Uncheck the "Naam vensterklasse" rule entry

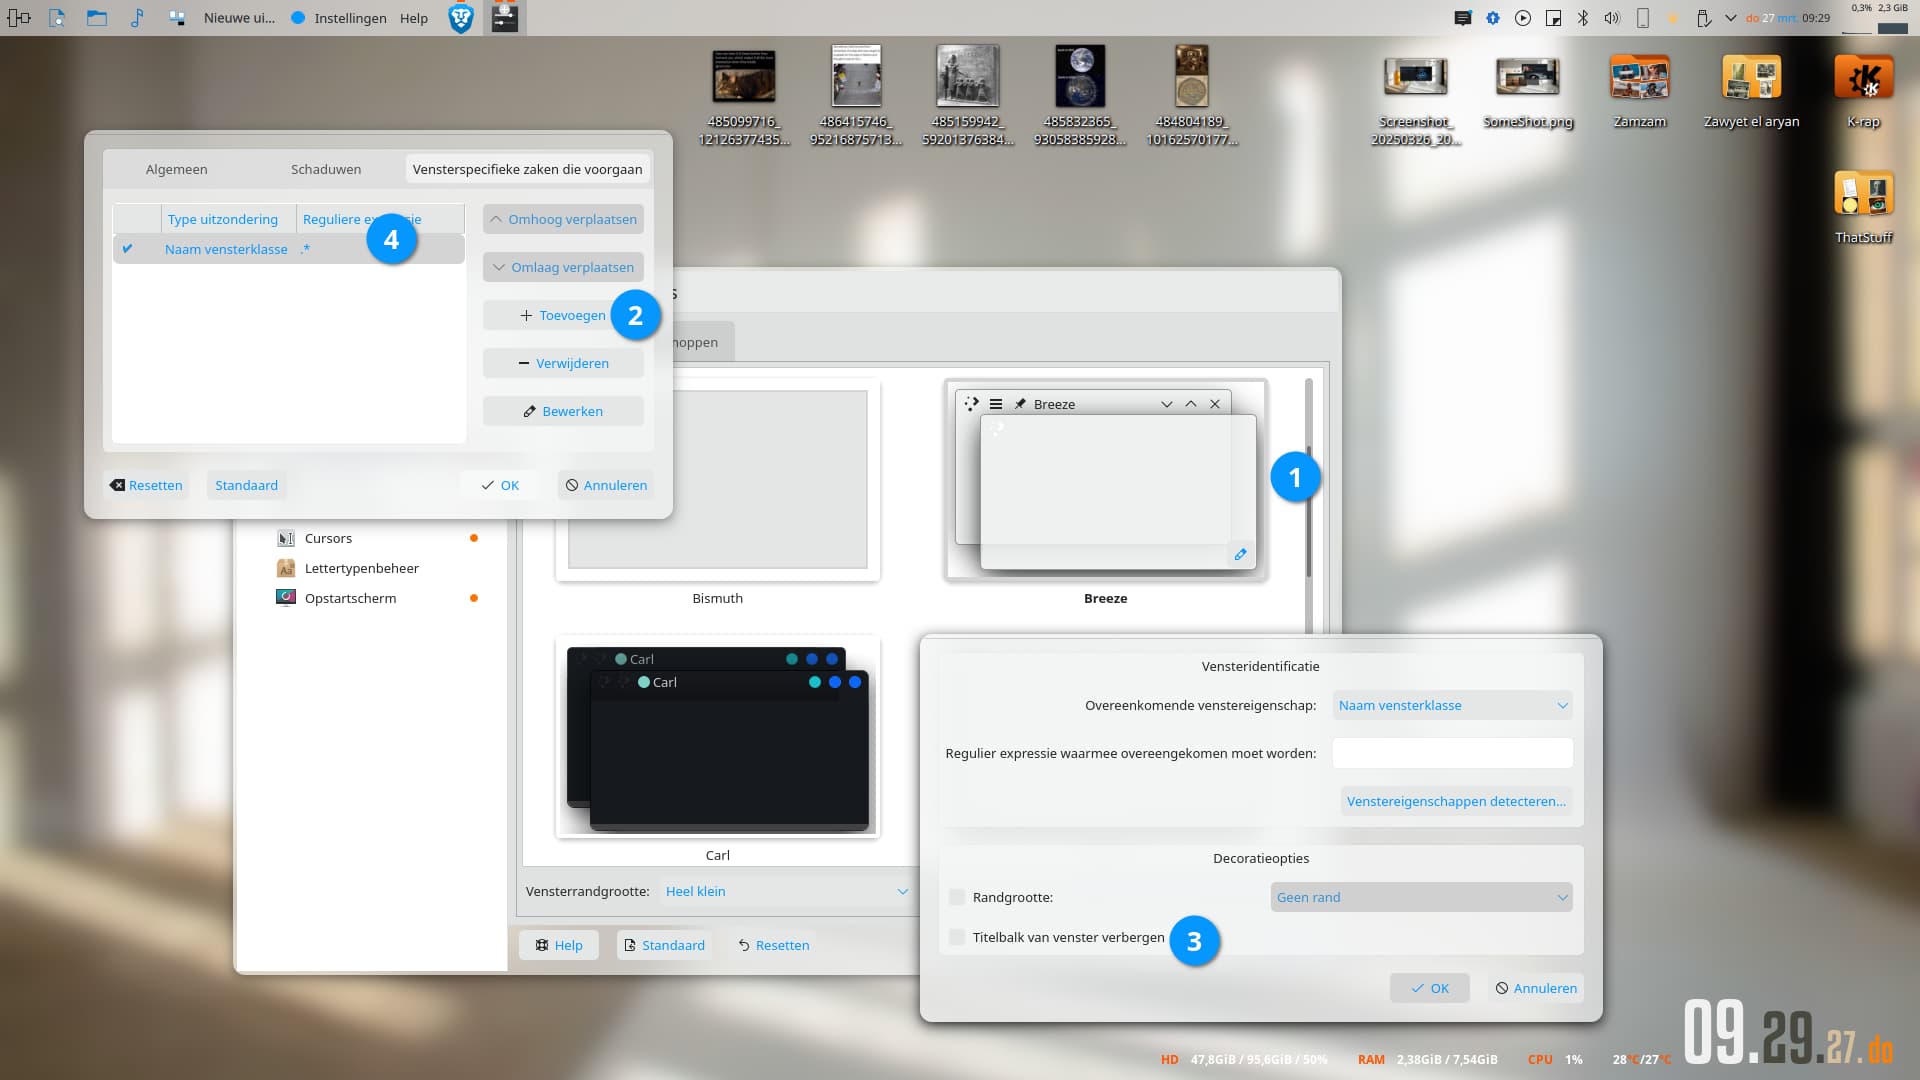click(129, 249)
